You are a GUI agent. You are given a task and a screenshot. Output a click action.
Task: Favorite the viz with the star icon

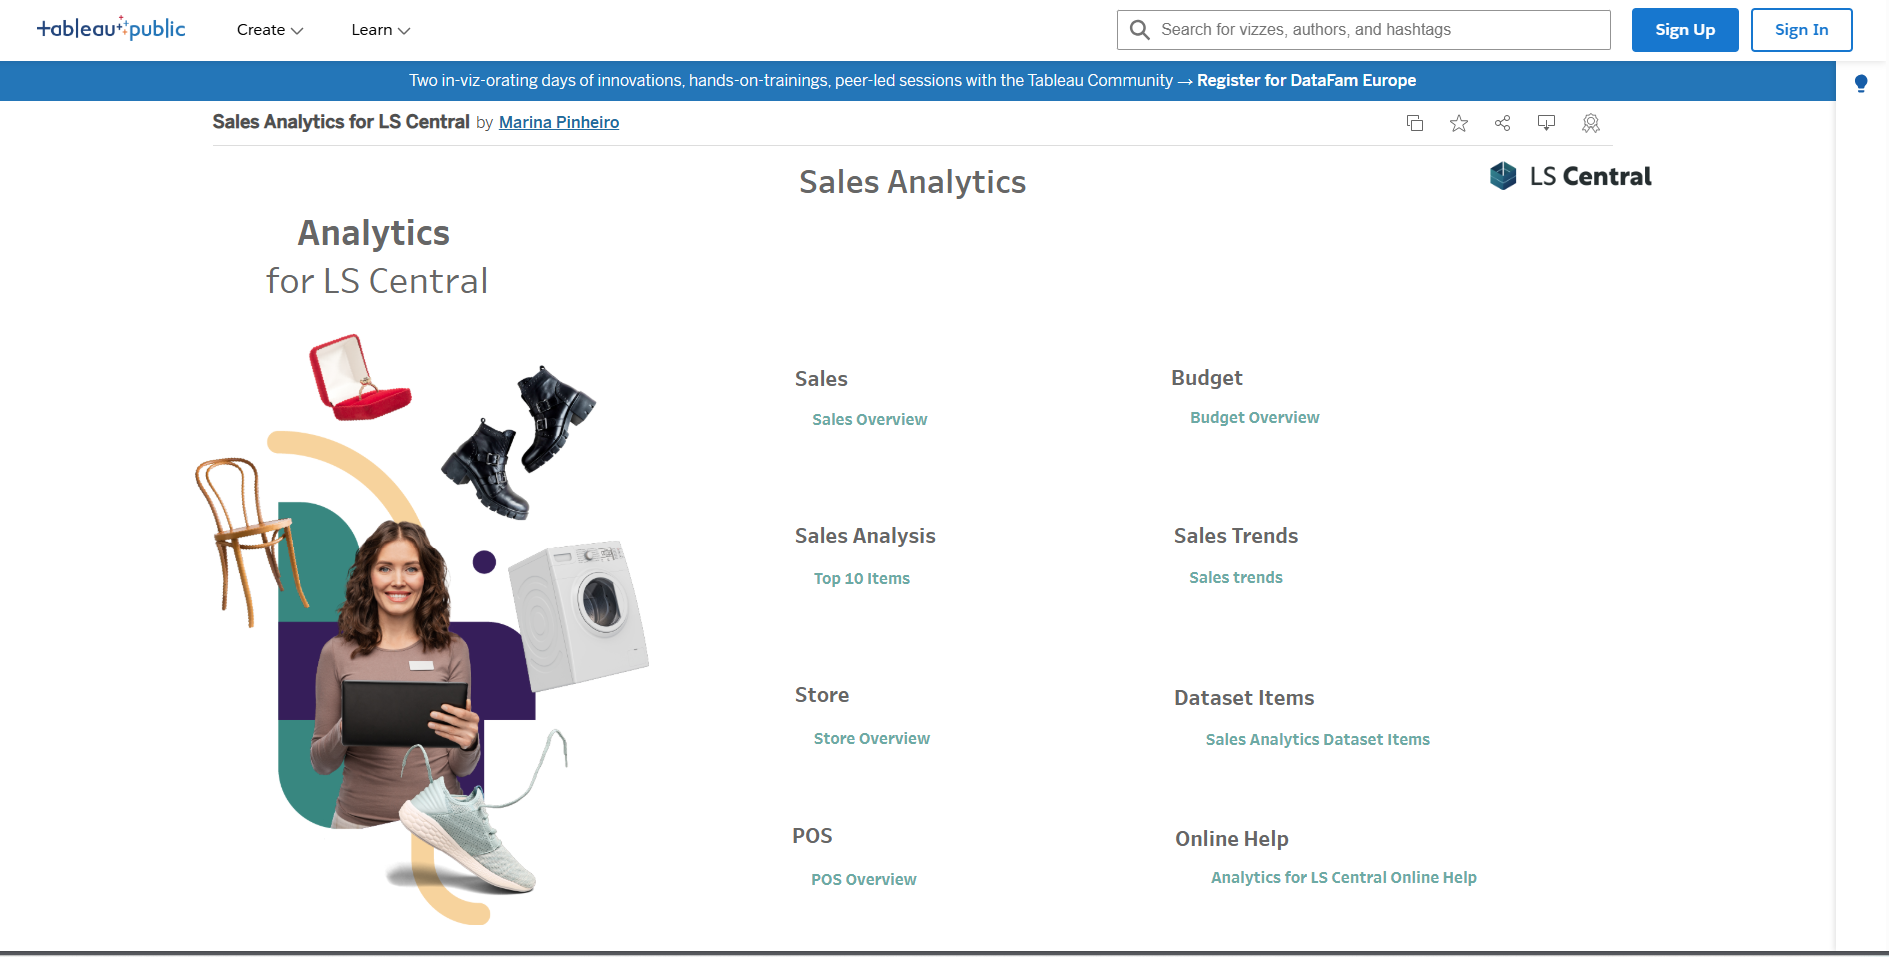click(x=1459, y=123)
